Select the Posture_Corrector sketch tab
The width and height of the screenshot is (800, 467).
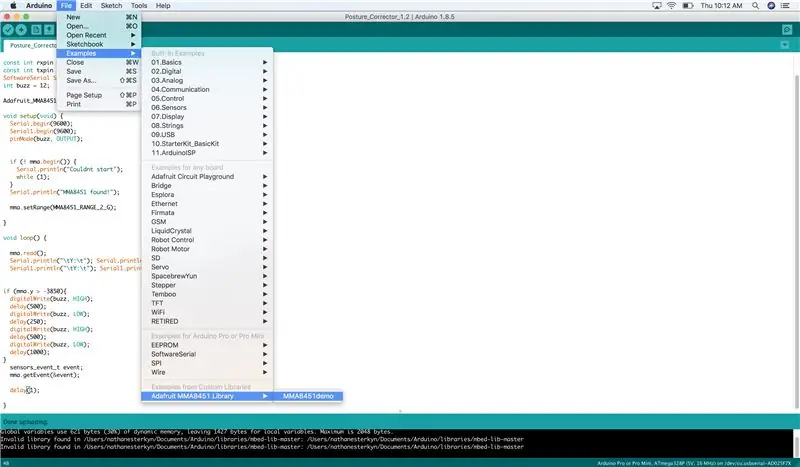point(31,45)
